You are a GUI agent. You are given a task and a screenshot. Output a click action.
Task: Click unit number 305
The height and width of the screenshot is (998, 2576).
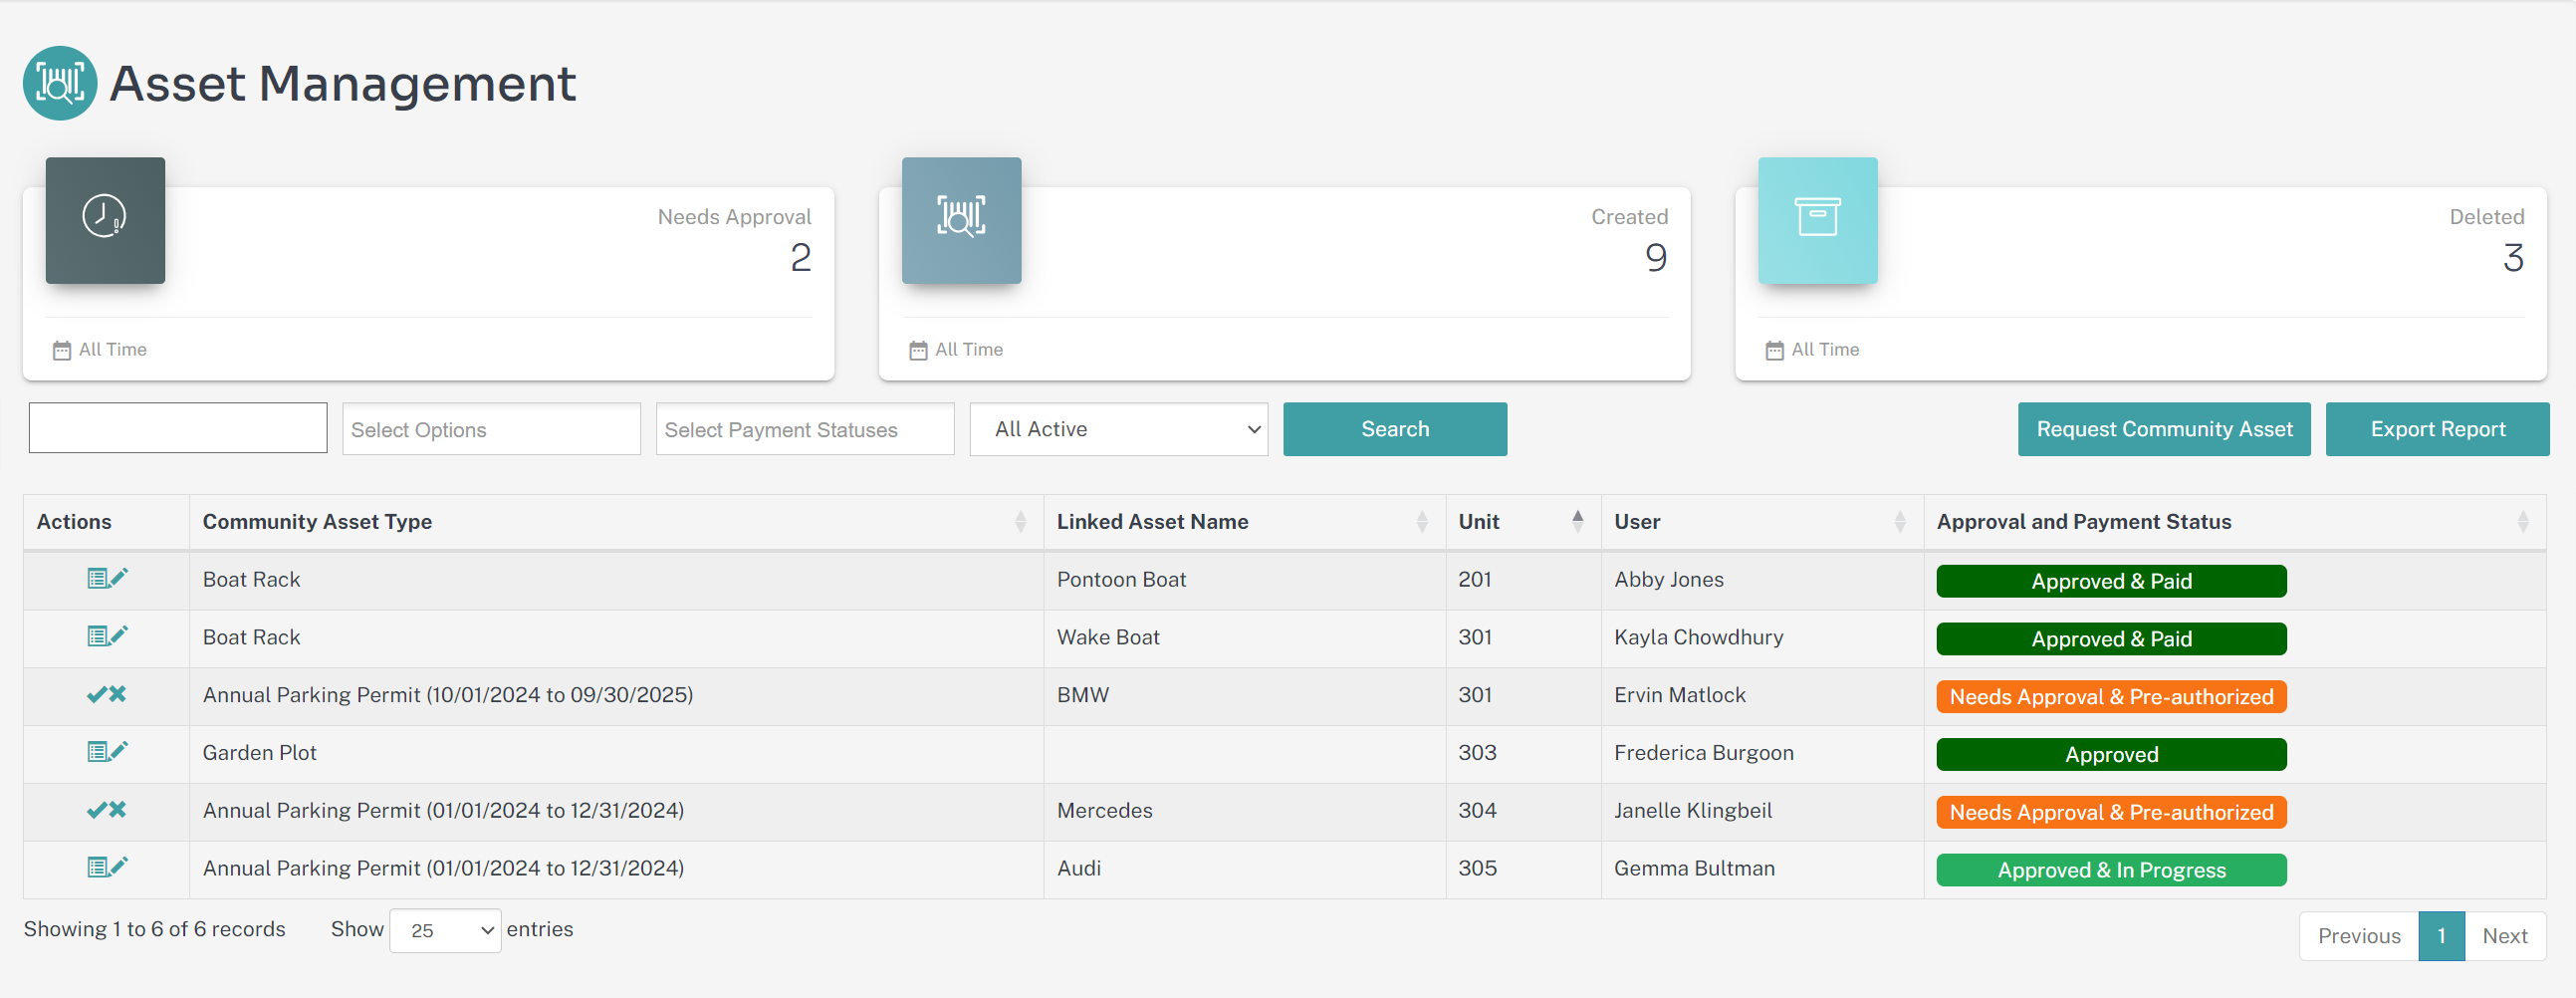(x=1477, y=869)
